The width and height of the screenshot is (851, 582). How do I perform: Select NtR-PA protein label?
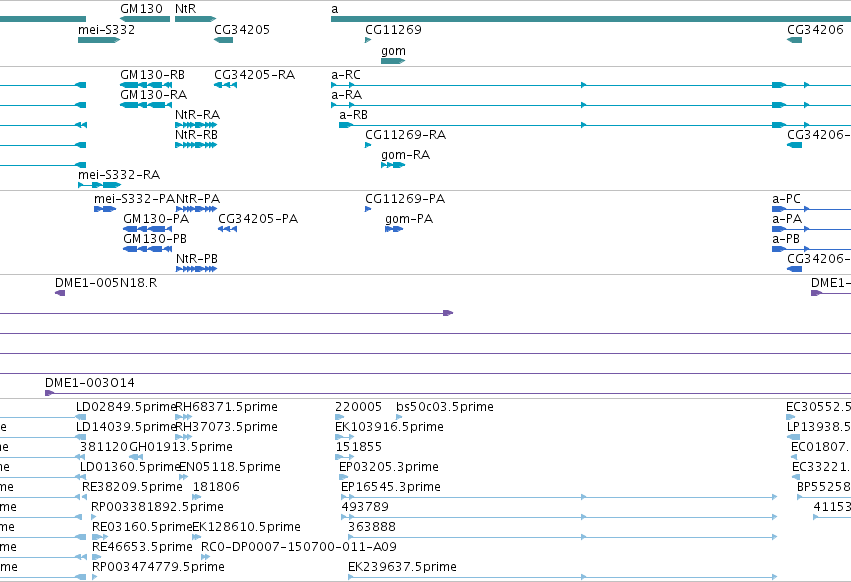pos(198,199)
